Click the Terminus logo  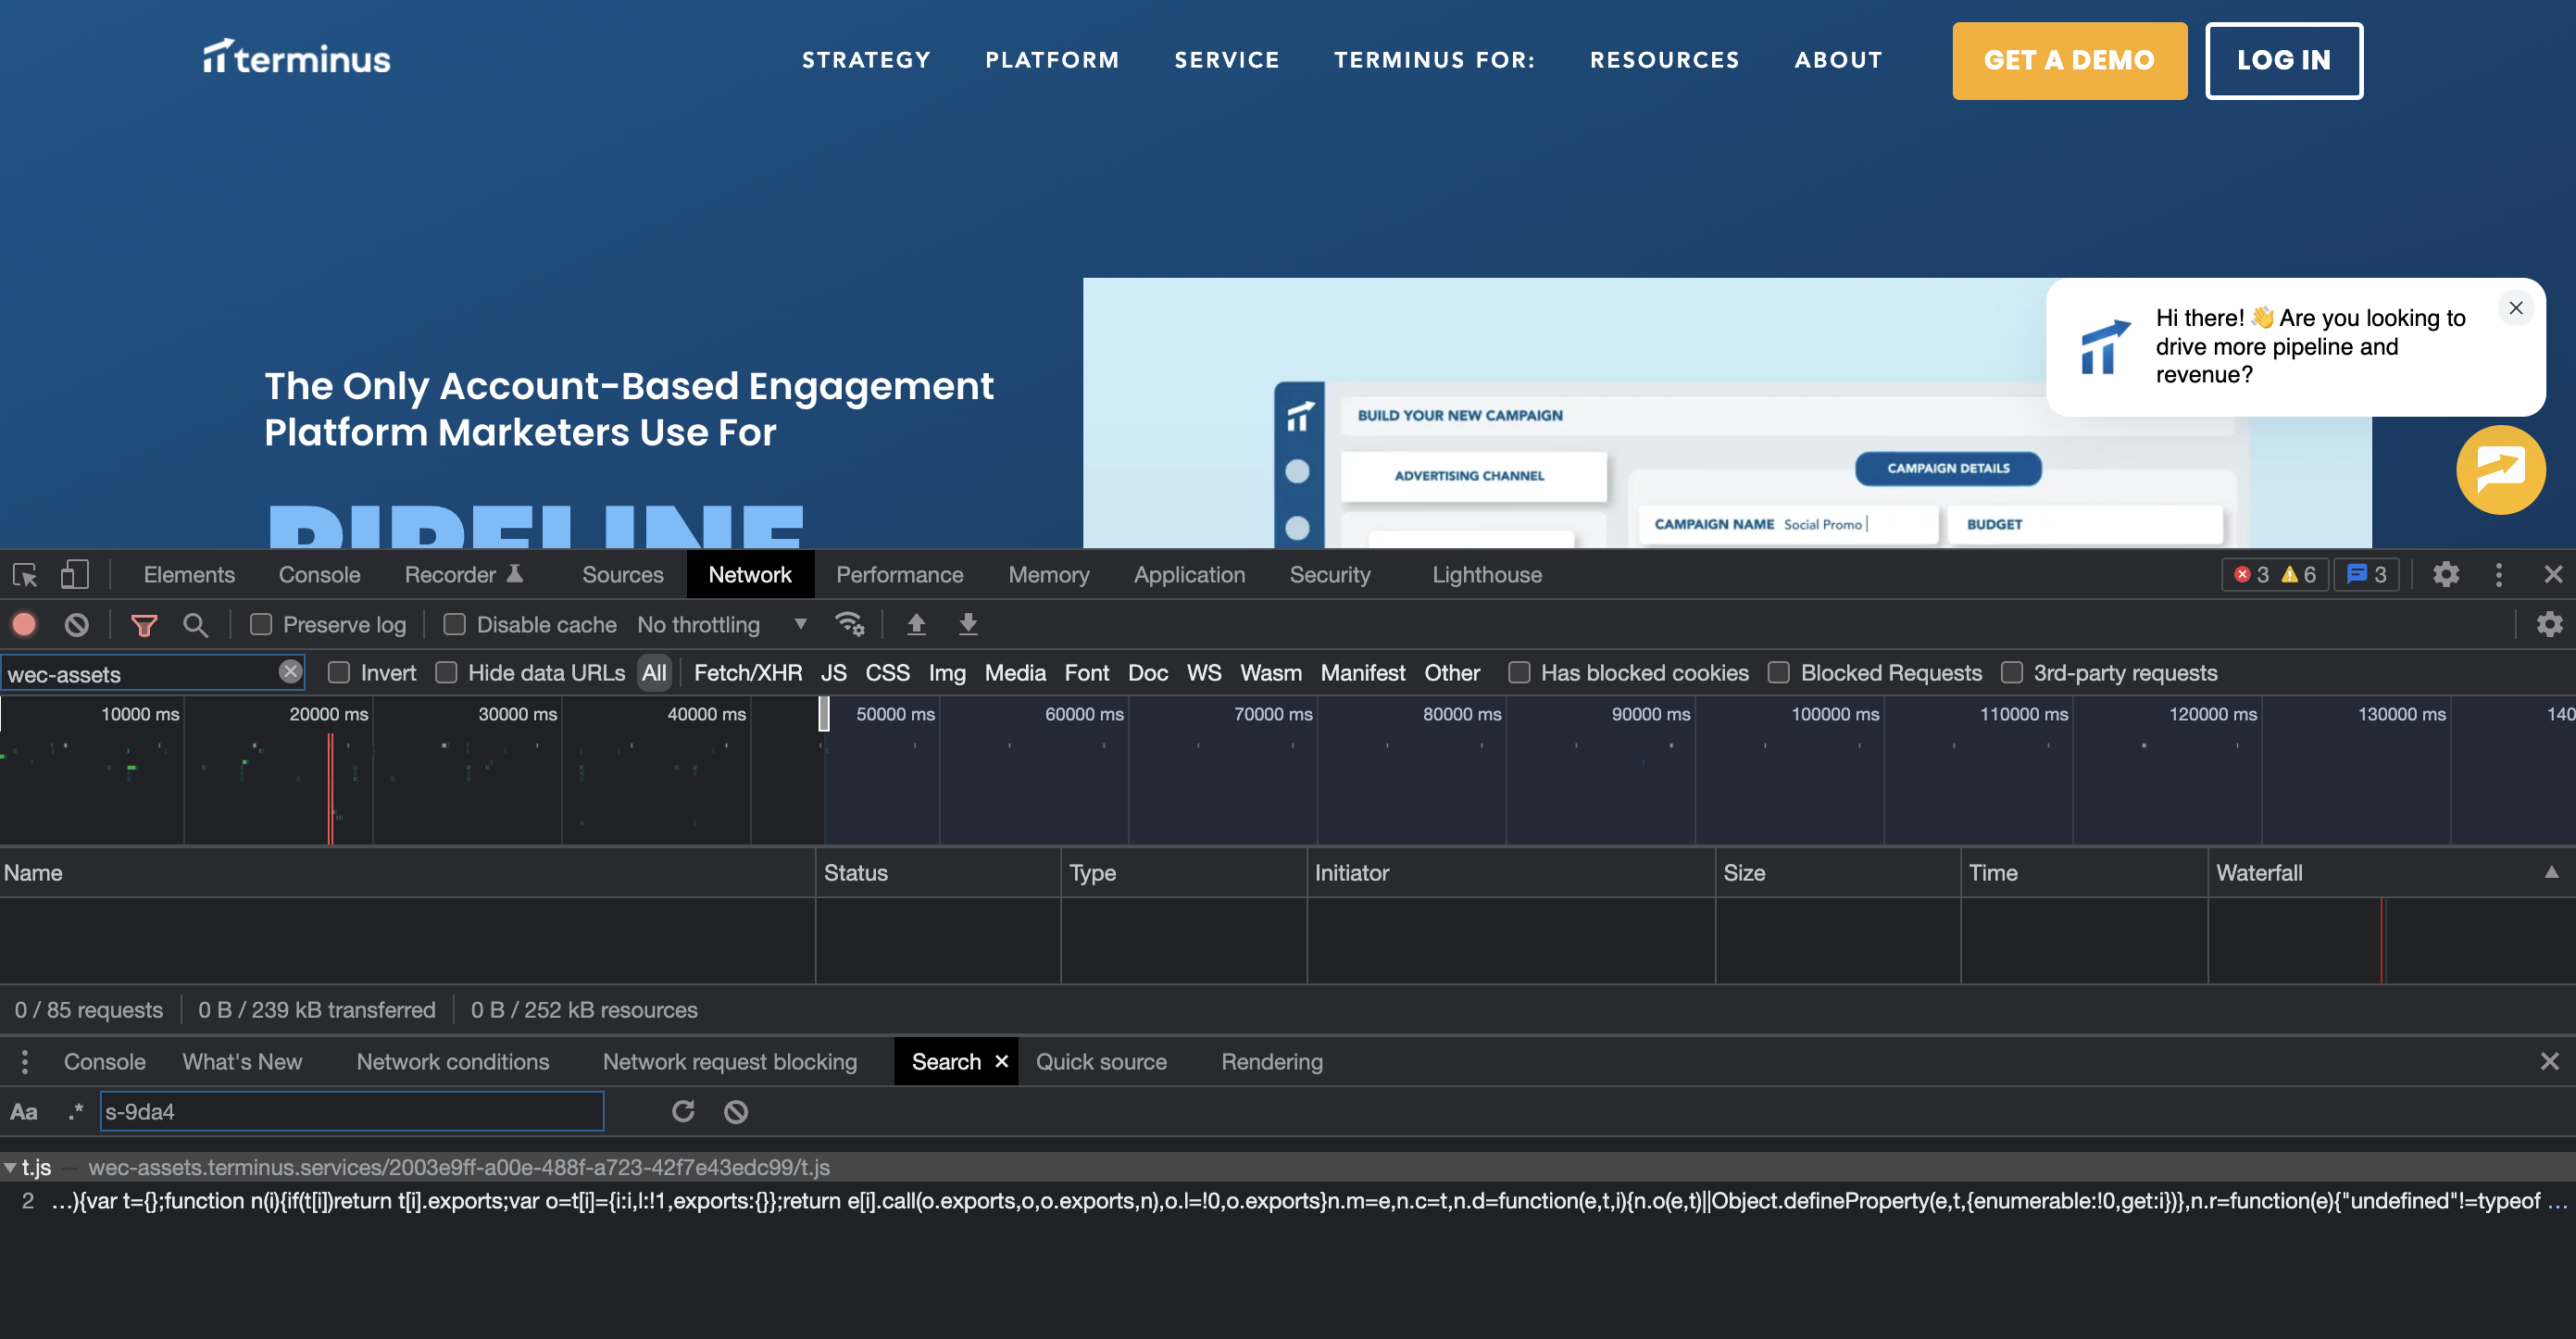coord(297,58)
